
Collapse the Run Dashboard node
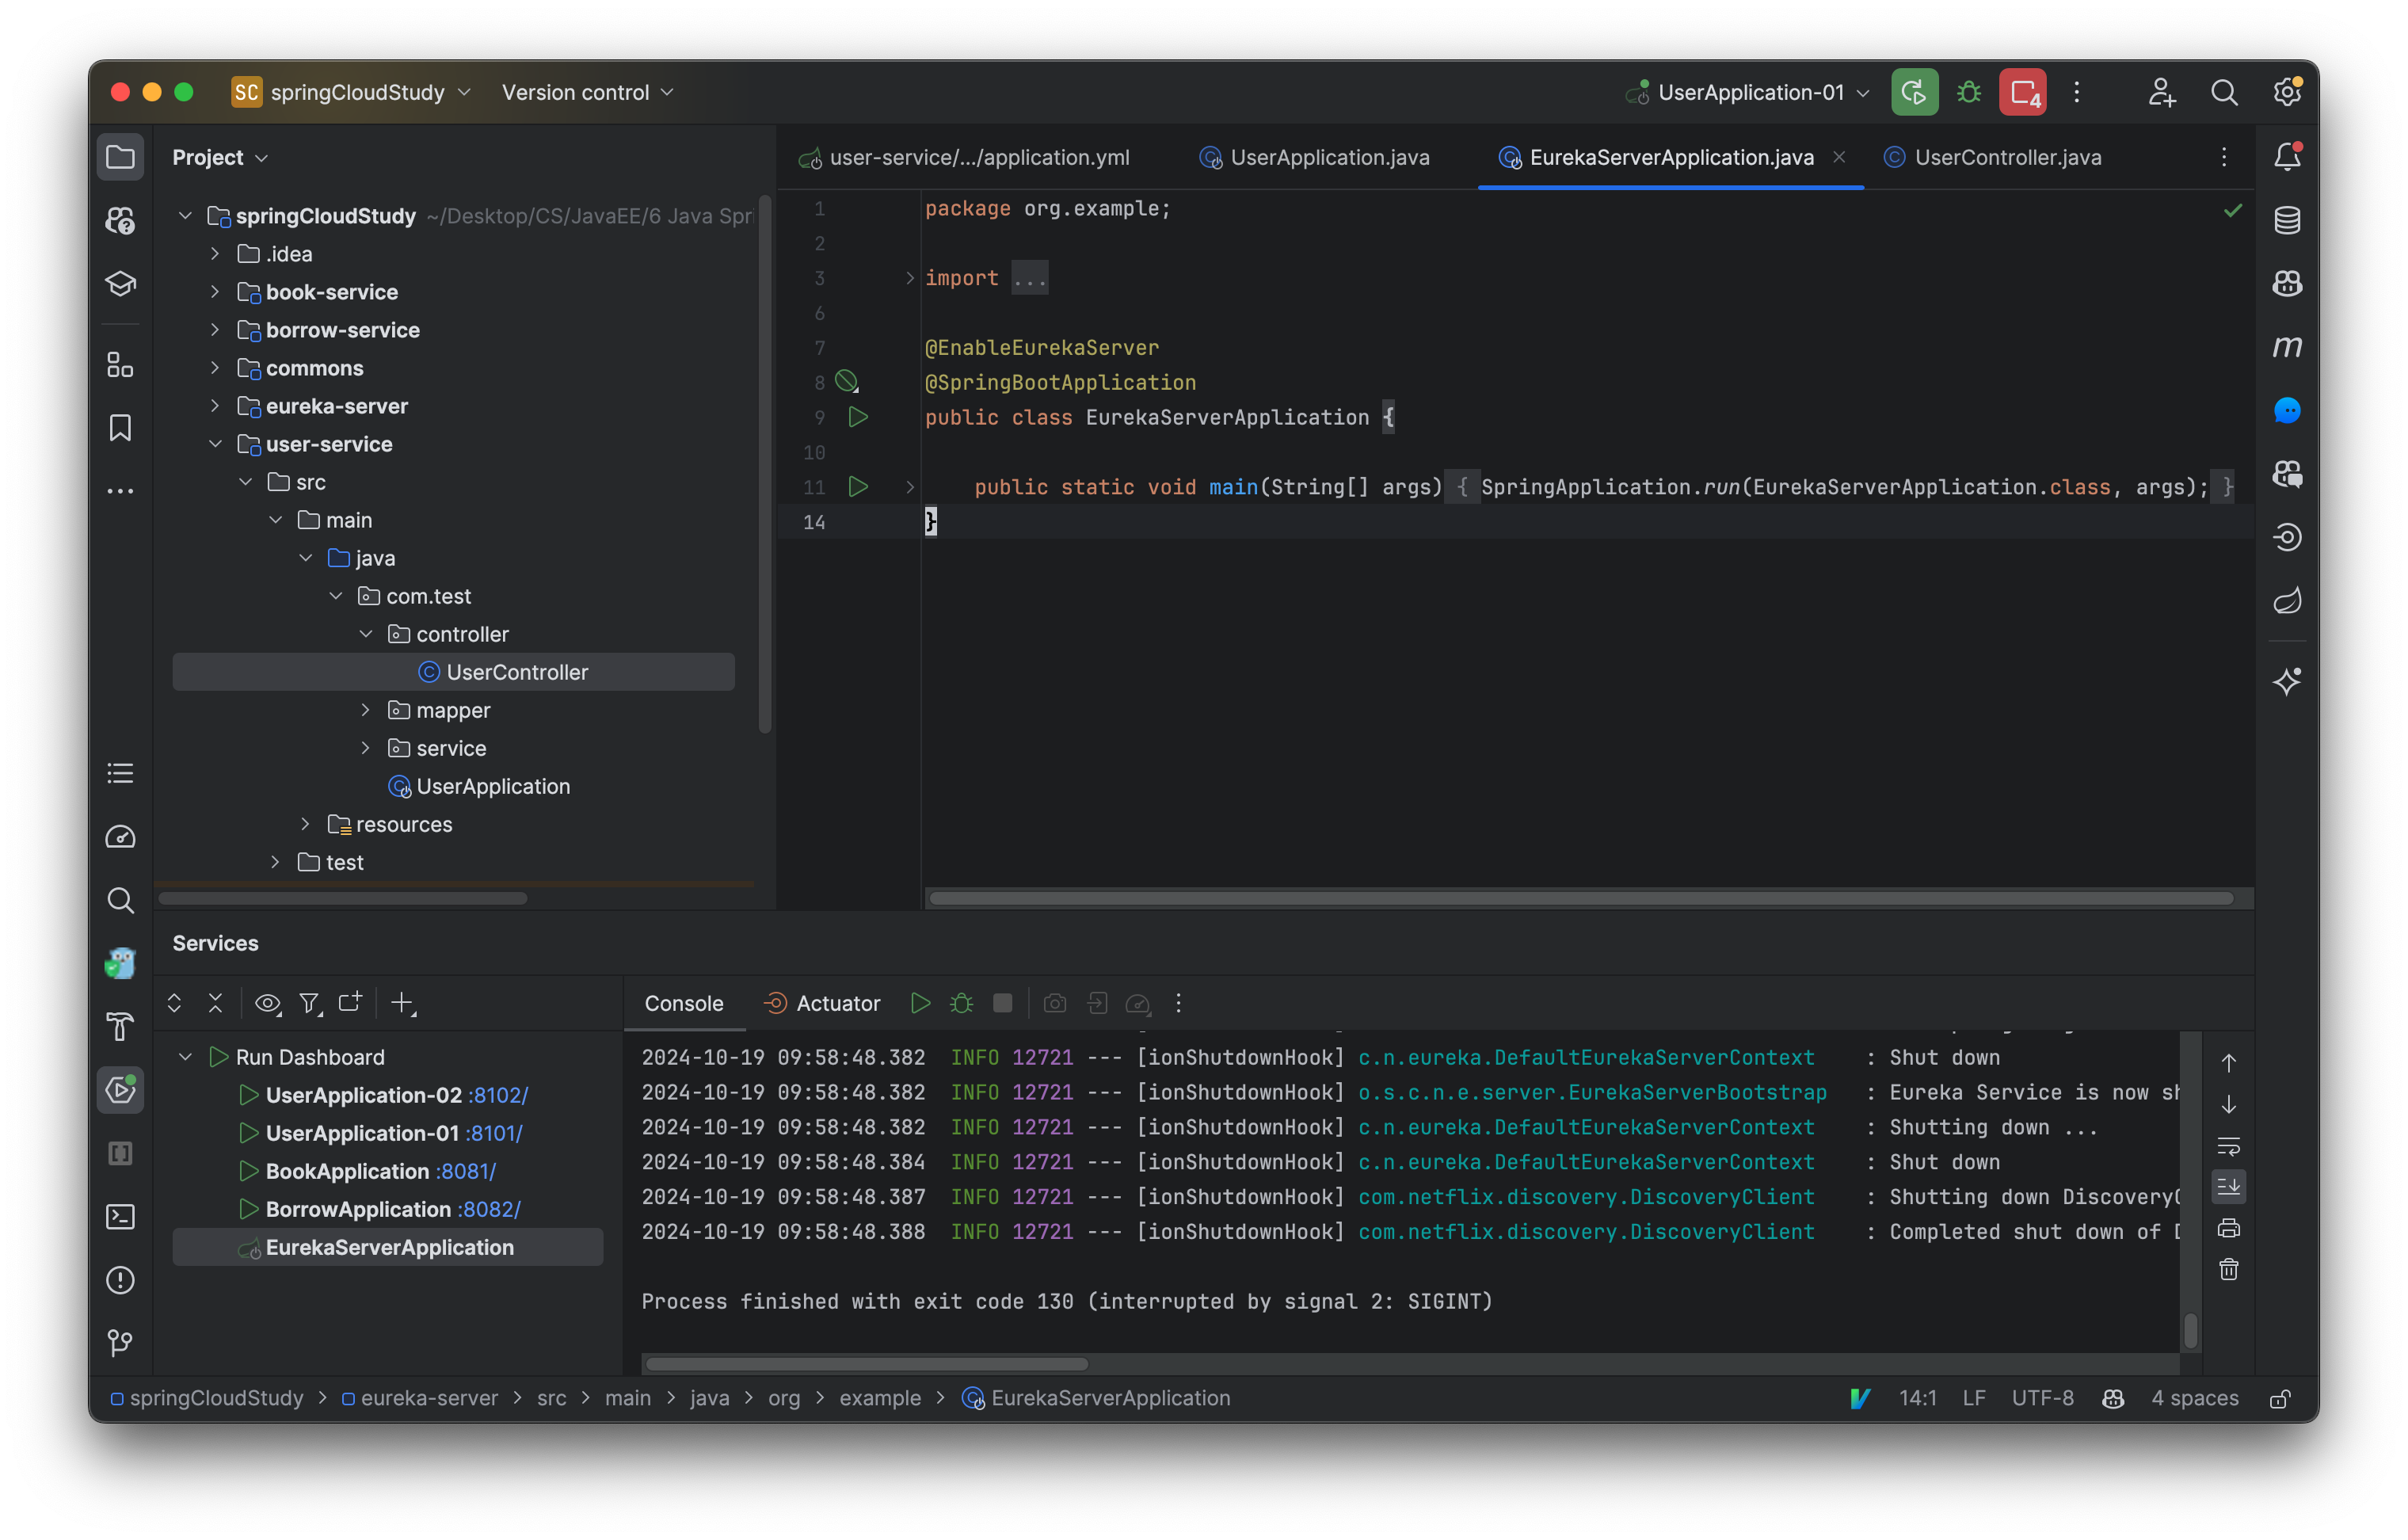pyautogui.click(x=185, y=1057)
